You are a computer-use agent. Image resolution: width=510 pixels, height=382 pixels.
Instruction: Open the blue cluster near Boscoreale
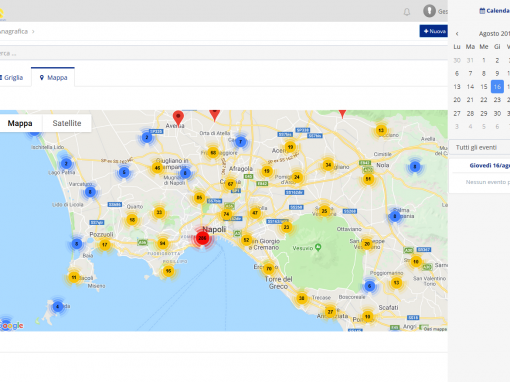[x=369, y=286]
